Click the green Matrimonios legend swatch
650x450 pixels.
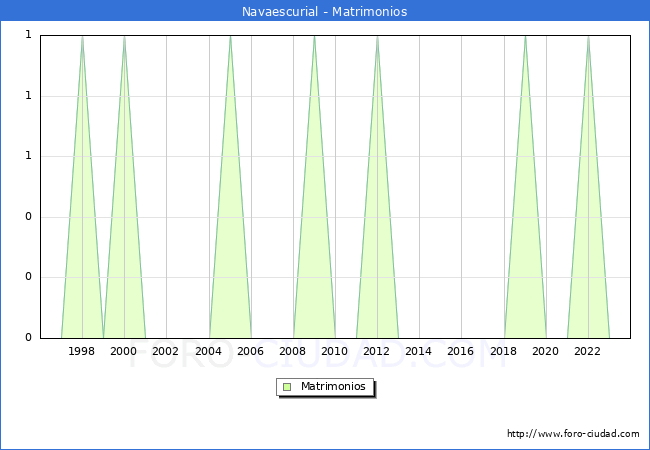coord(287,386)
